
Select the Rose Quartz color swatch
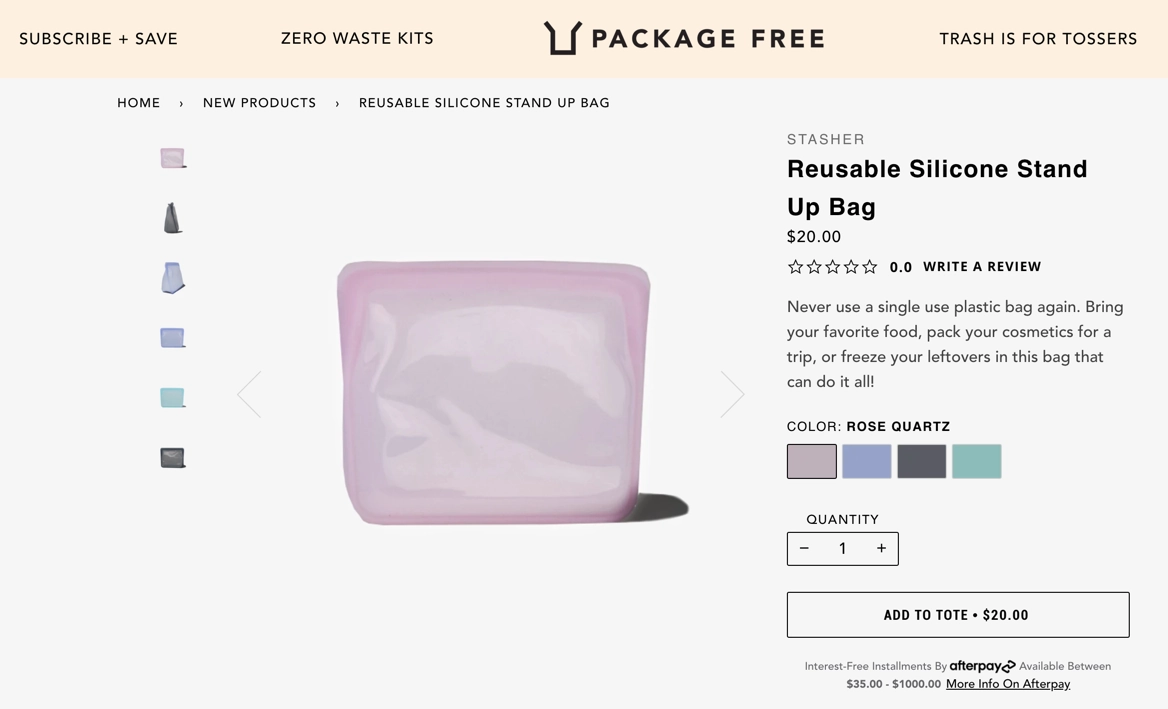[811, 461]
